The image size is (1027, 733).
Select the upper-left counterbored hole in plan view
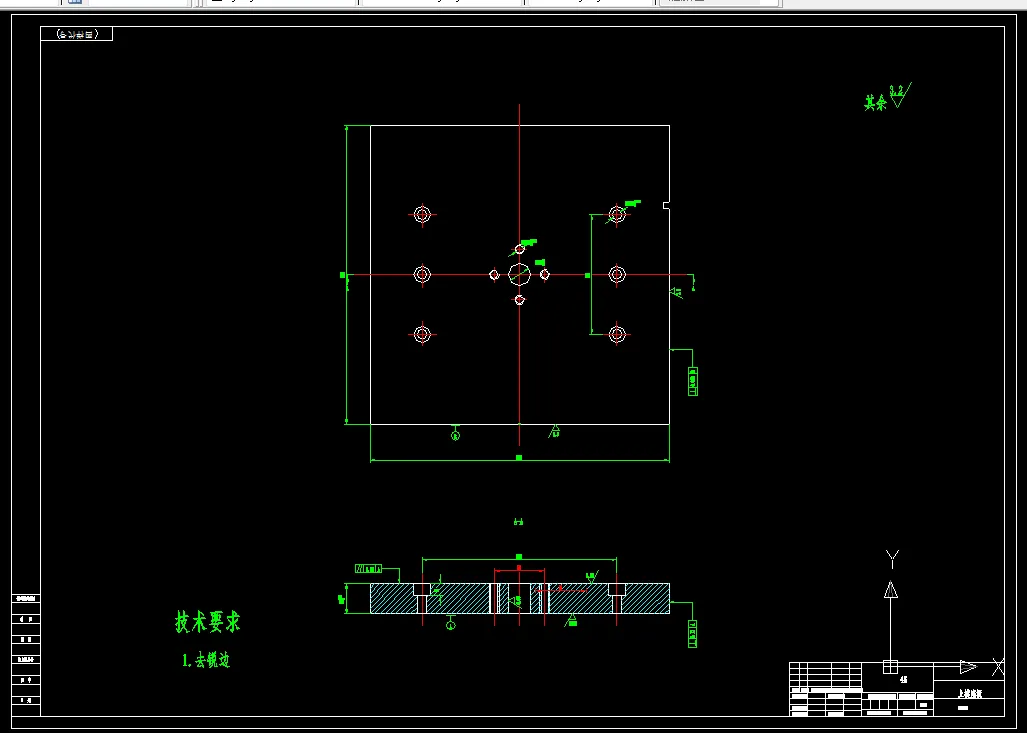pyautogui.click(x=422, y=214)
